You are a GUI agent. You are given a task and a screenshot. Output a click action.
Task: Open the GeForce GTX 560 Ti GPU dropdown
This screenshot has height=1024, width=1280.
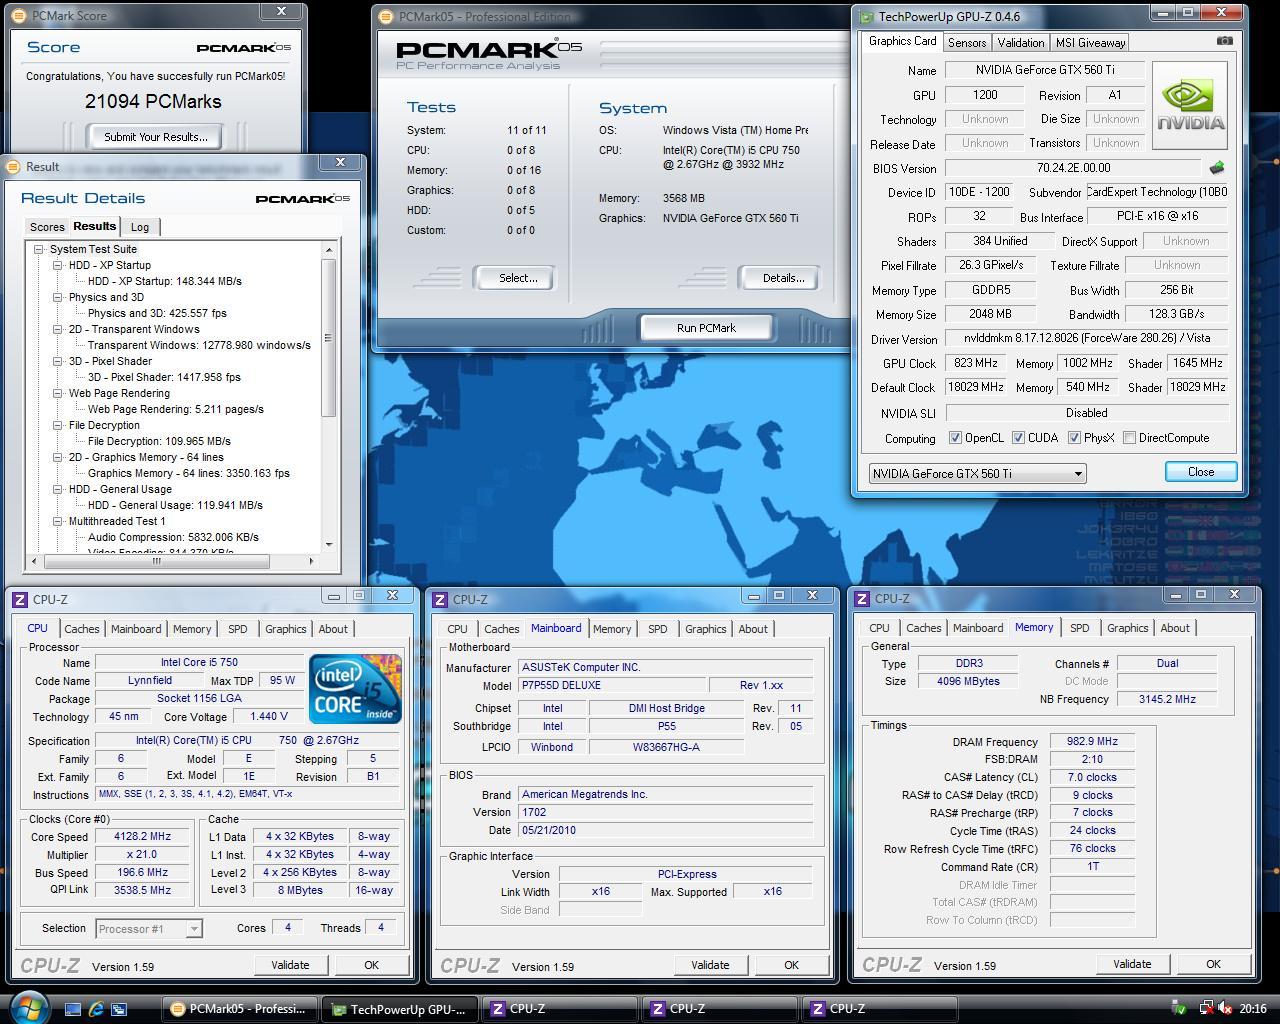(x=977, y=473)
